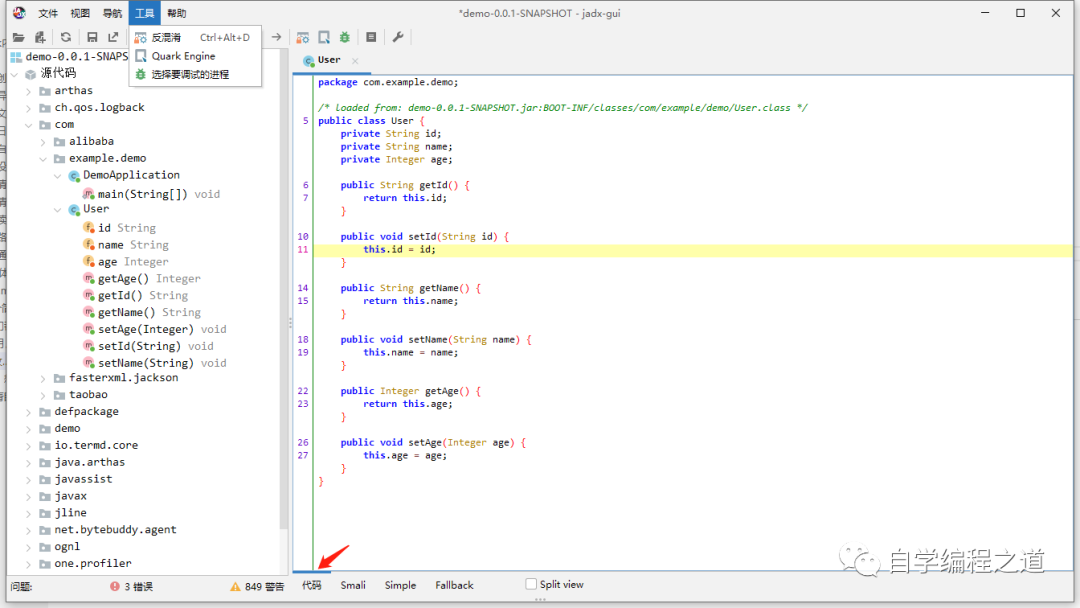This screenshot has width=1080, height=608.
Task: Open the 帮助 menu
Action: click(x=176, y=13)
